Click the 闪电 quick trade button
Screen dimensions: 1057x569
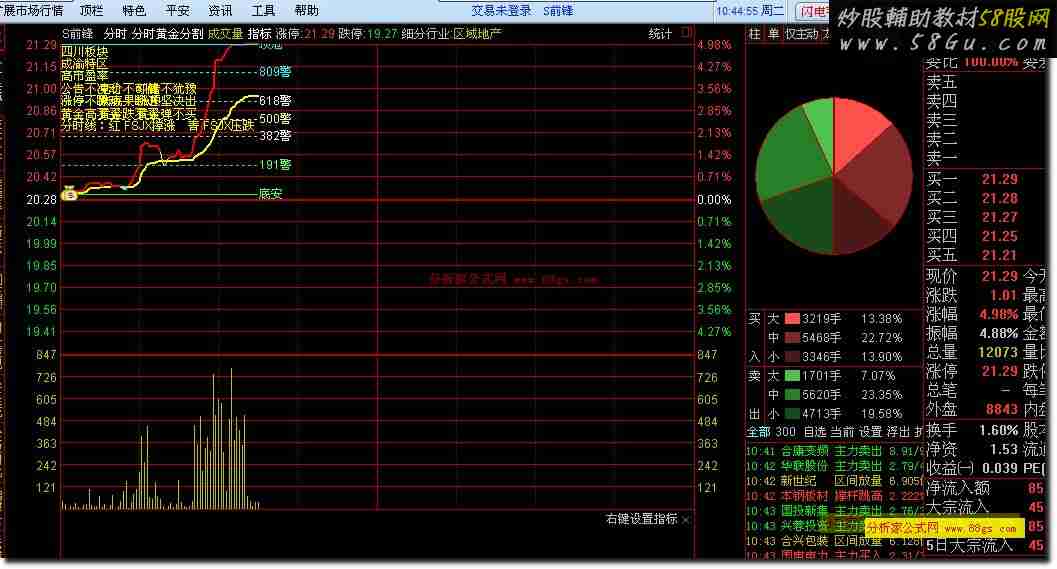click(x=814, y=11)
